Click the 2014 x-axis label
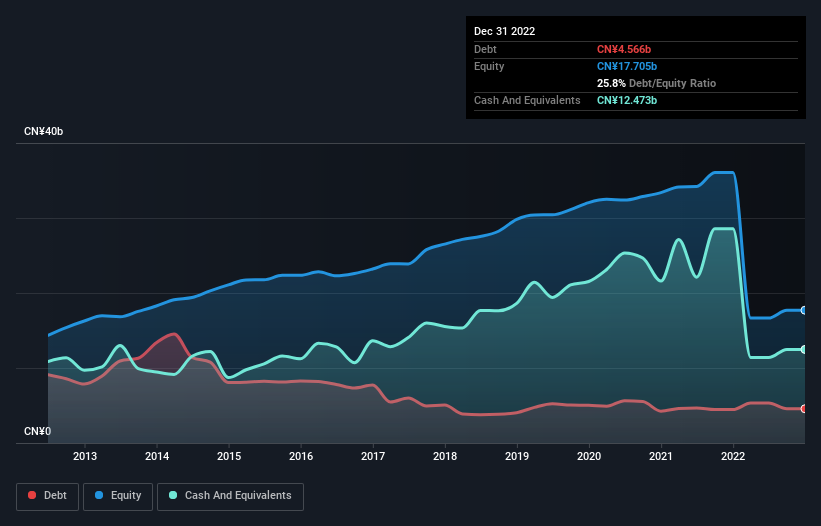This screenshot has width=821, height=526. (157, 456)
